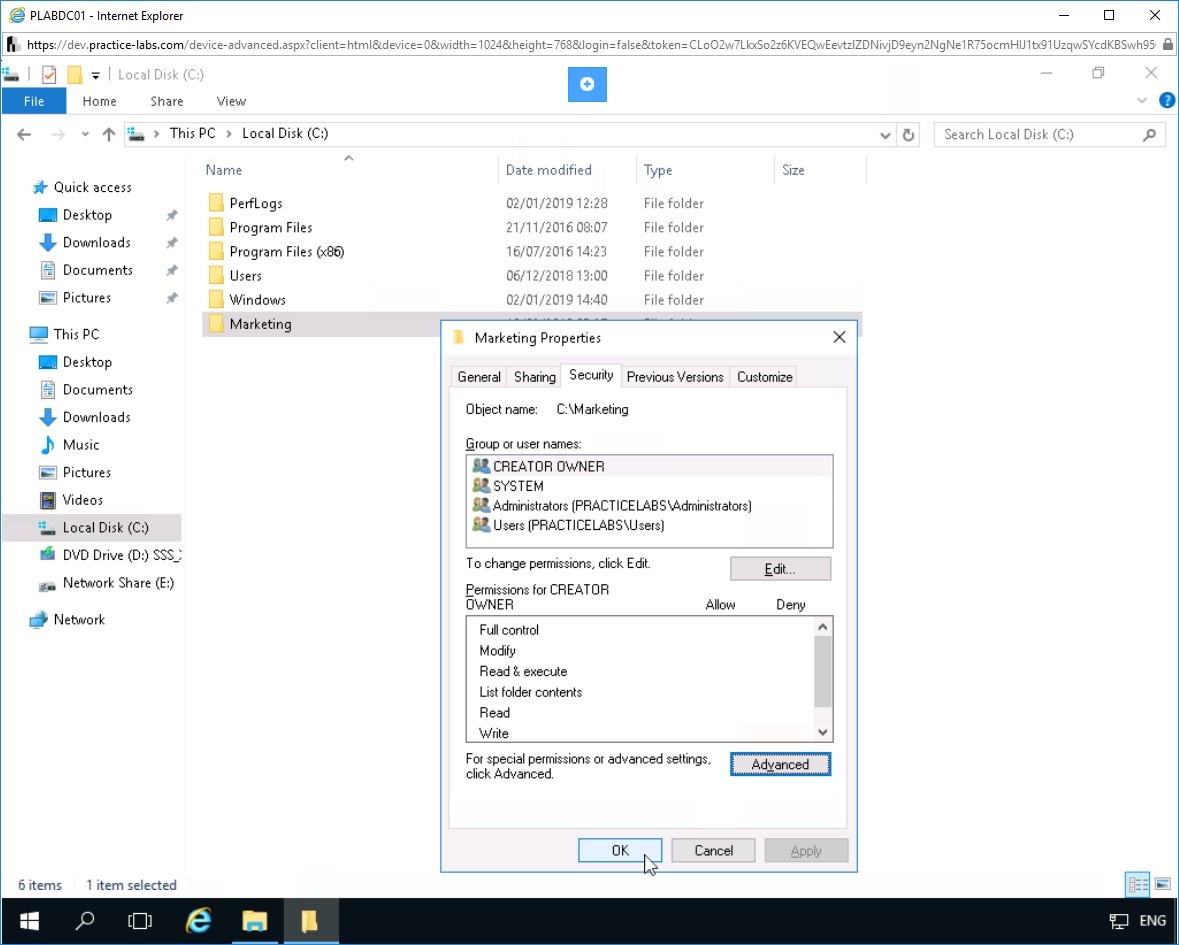
Task: Go up one folder level arrow
Action: click(109, 135)
